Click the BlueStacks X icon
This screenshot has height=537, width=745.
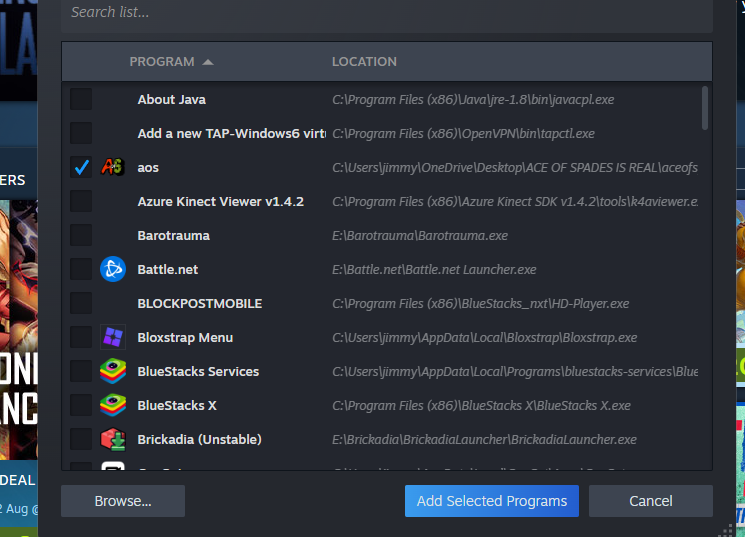click(113, 405)
